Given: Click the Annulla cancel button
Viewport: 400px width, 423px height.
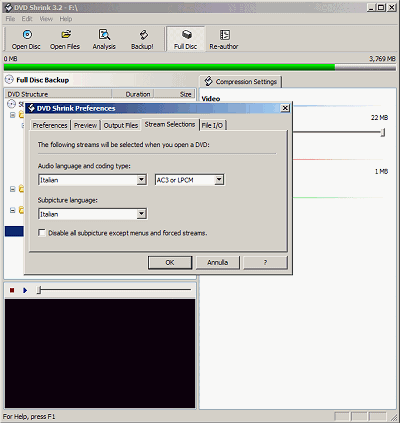Looking at the screenshot, I should [218, 262].
